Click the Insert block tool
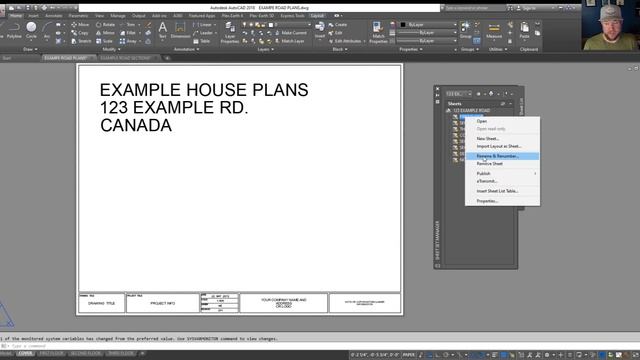This screenshot has width=640, height=360. point(320,31)
